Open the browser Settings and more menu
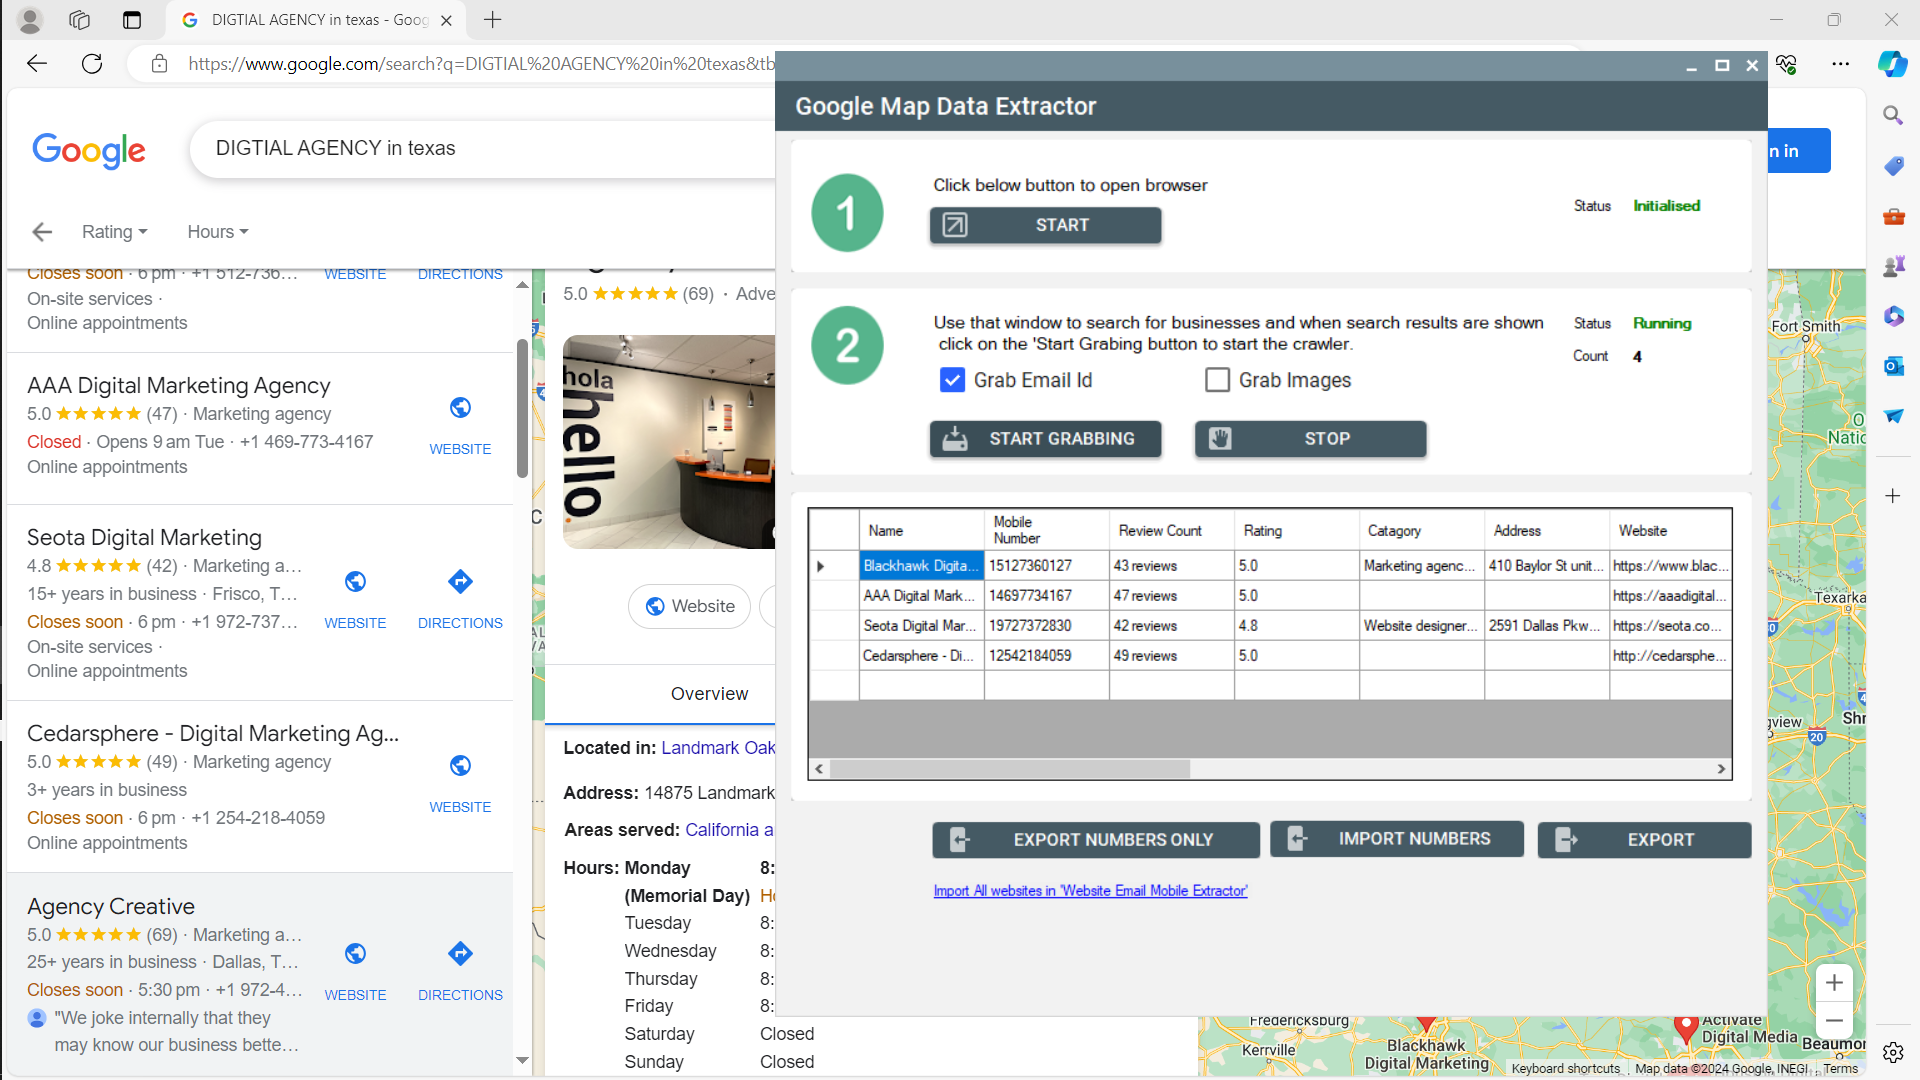The width and height of the screenshot is (1920, 1080). [x=1840, y=64]
